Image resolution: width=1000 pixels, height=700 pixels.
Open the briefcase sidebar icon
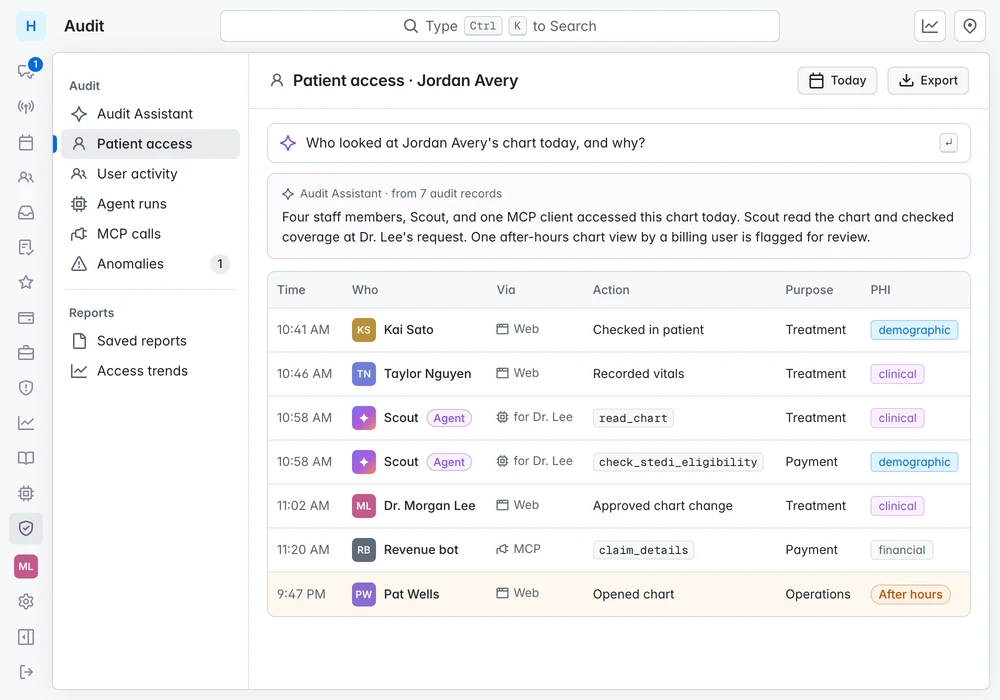coord(26,353)
